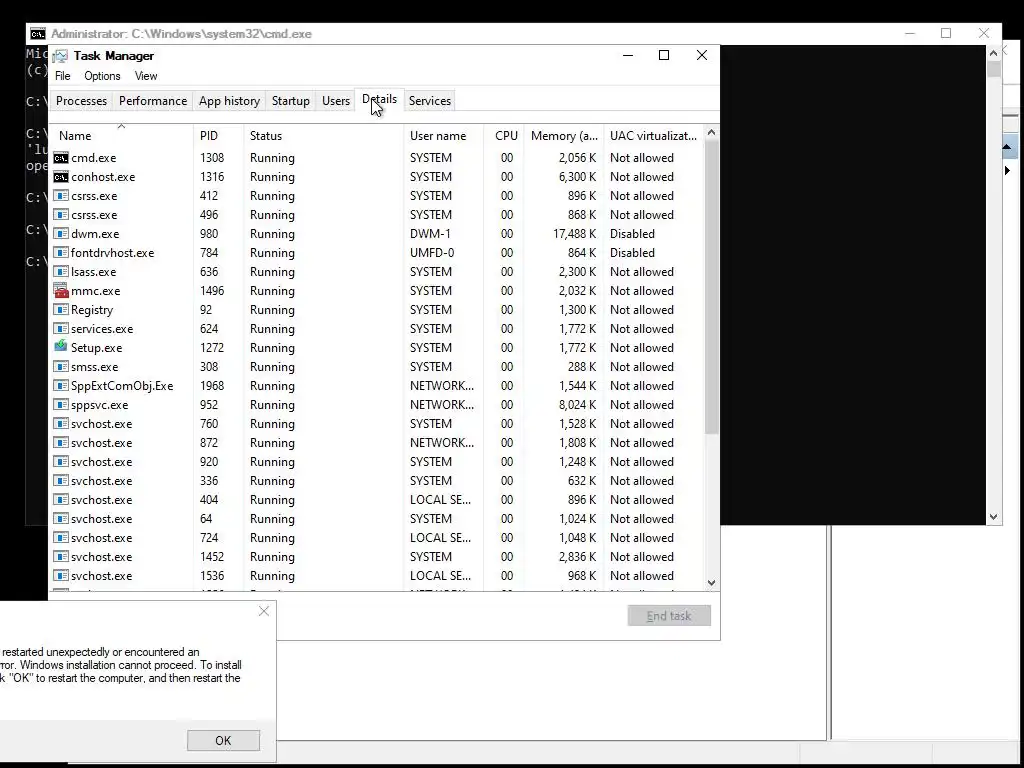1024x768 pixels.
Task: Select PID 1968 cell
Action: click(x=212, y=386)
